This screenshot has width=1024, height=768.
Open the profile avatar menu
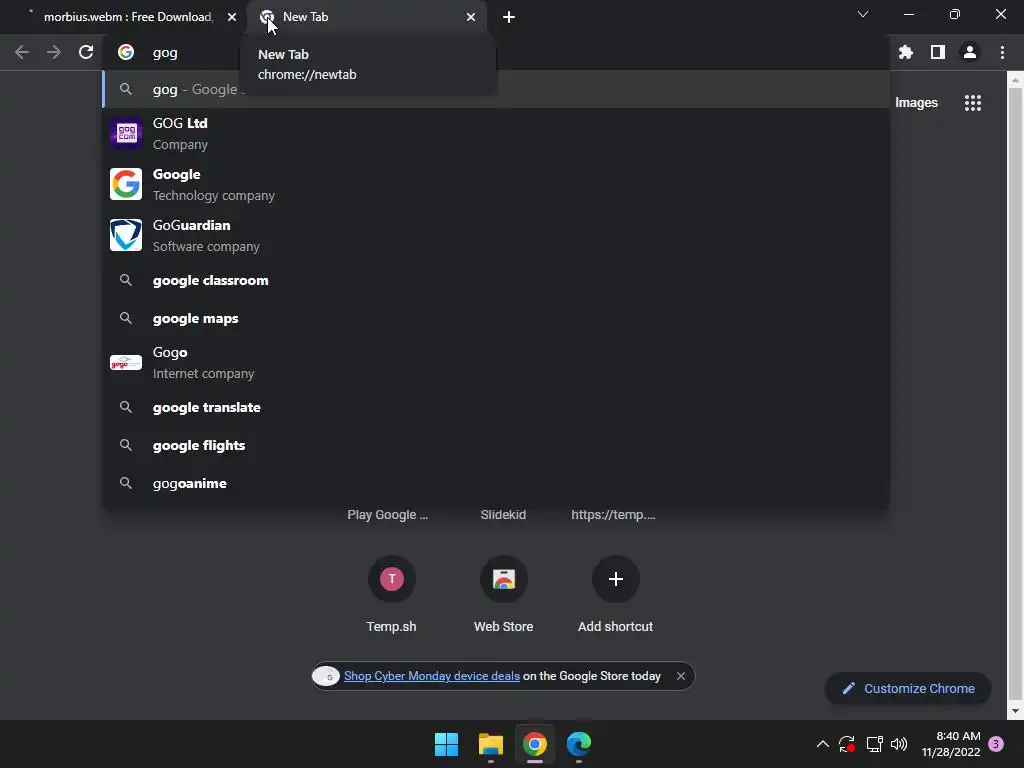coord(970,52)
